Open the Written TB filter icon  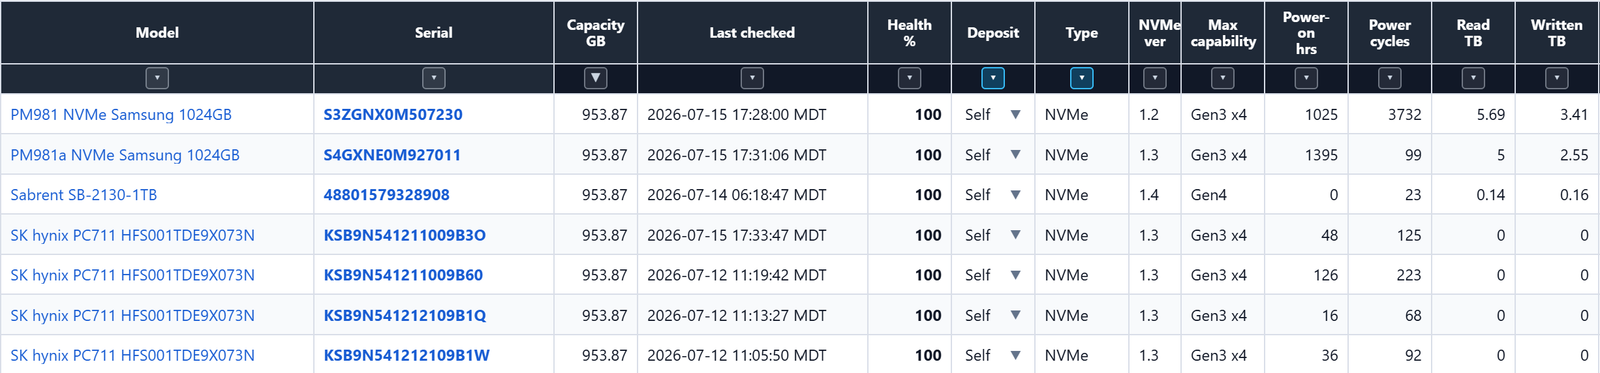(x=1556, y=78)
